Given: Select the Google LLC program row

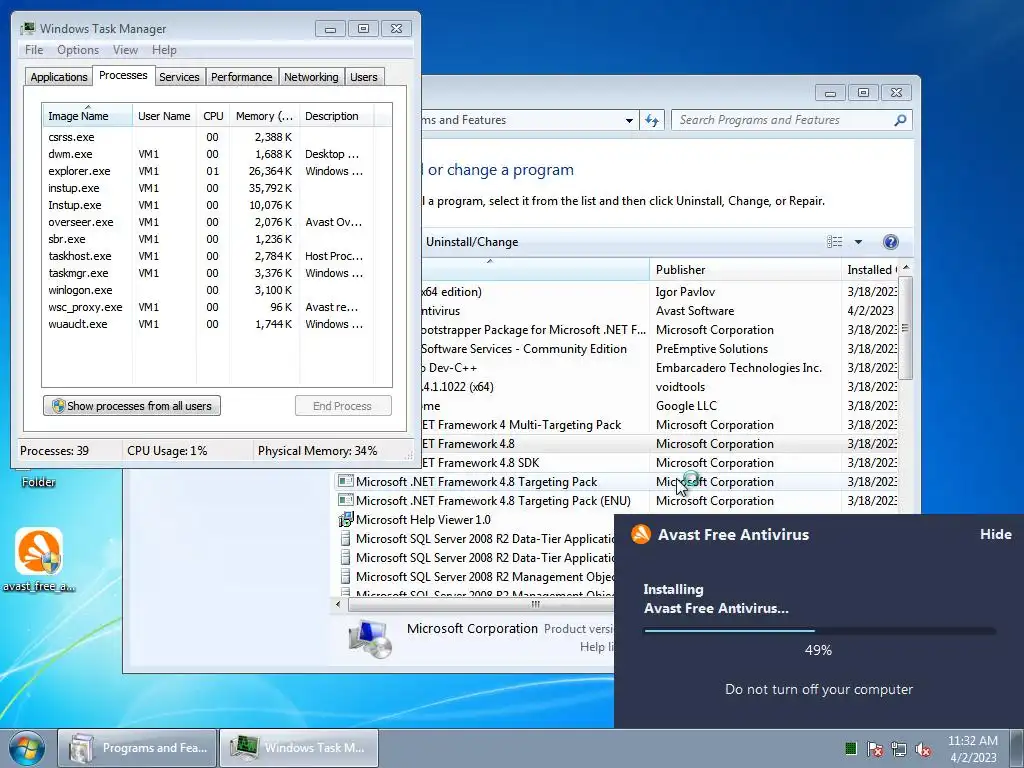Looking at the screenshot, I should (660, 406).
